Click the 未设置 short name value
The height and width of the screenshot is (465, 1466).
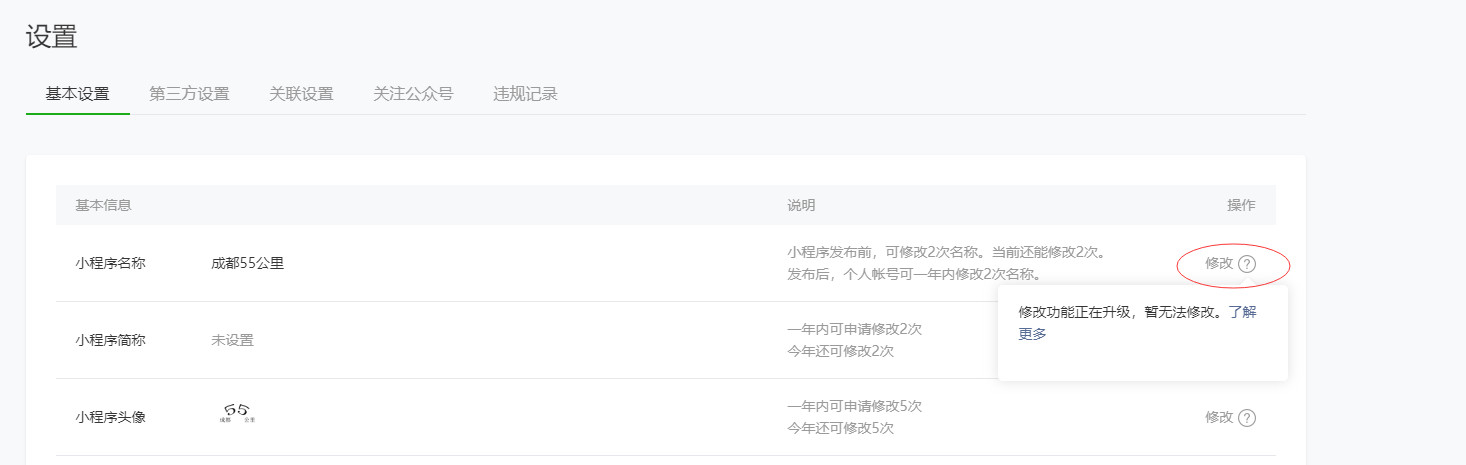point(232,340)
